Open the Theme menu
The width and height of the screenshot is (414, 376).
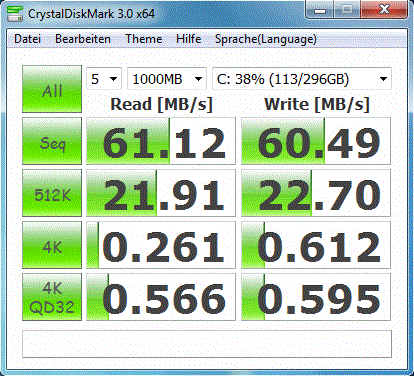(x=144, y=39)
